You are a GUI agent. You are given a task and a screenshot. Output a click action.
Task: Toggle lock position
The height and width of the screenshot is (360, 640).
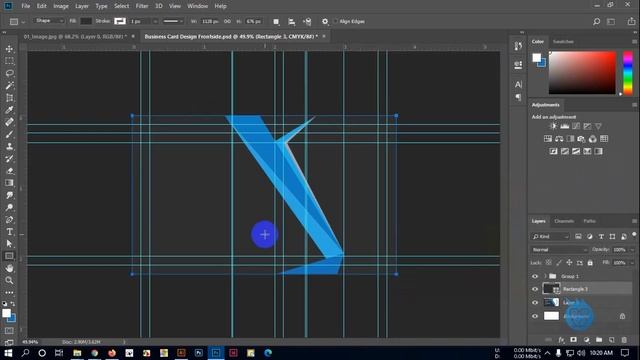point(569,262)
